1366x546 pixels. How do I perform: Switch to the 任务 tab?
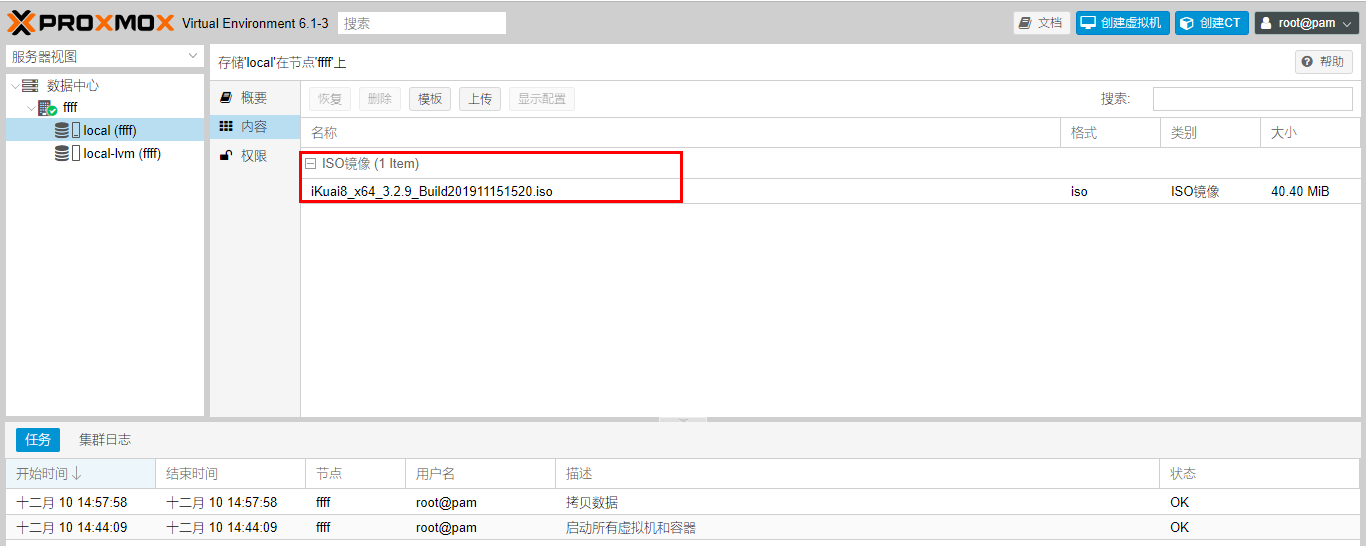coord(38,440)
